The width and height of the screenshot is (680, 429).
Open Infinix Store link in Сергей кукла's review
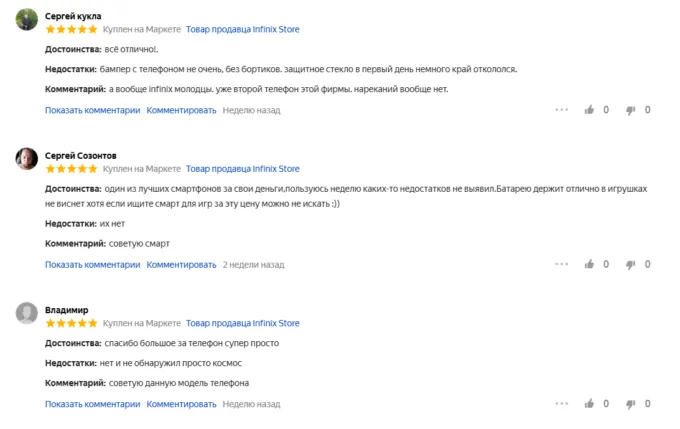click(x=243, y=31)
